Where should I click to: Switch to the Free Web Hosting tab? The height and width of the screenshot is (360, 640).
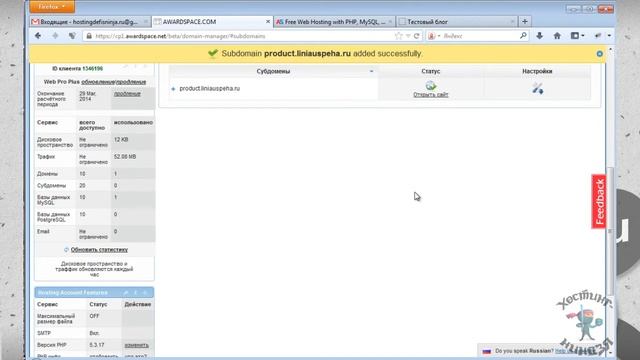point(334,22)
